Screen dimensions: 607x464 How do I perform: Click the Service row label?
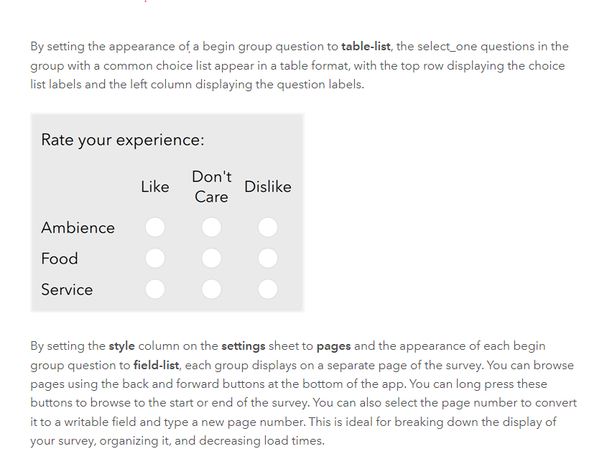click(67, 290)
